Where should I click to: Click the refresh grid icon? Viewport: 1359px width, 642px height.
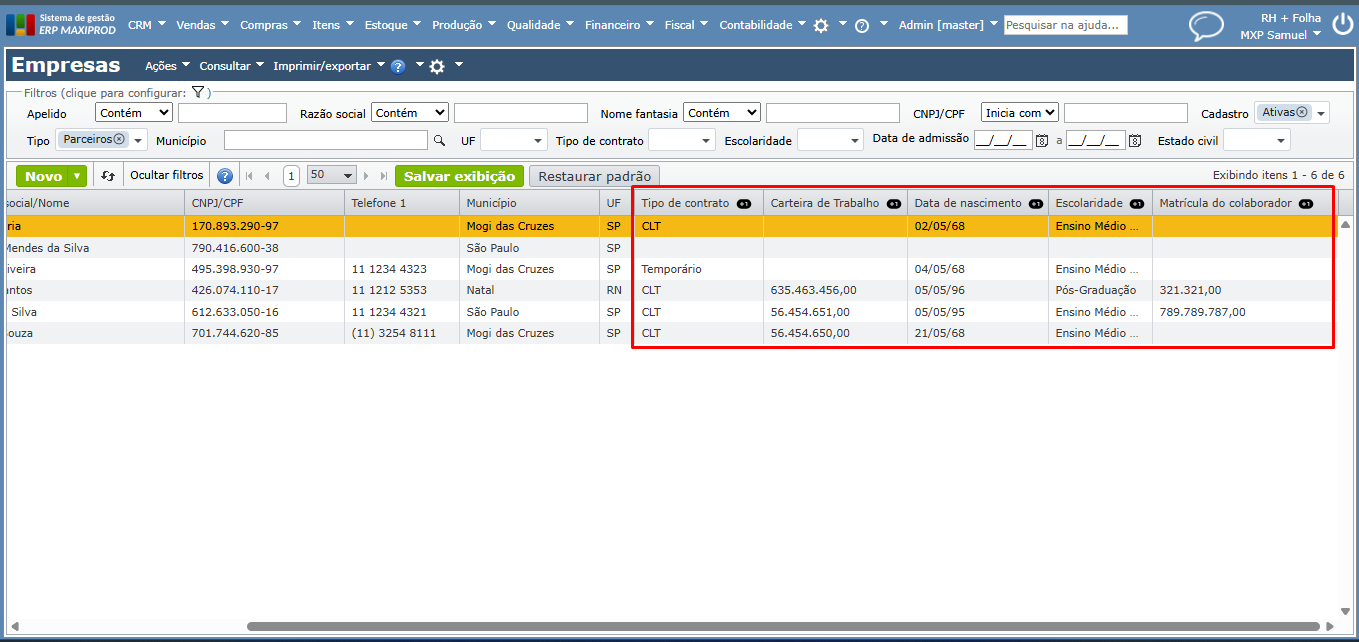coord(108,176)
